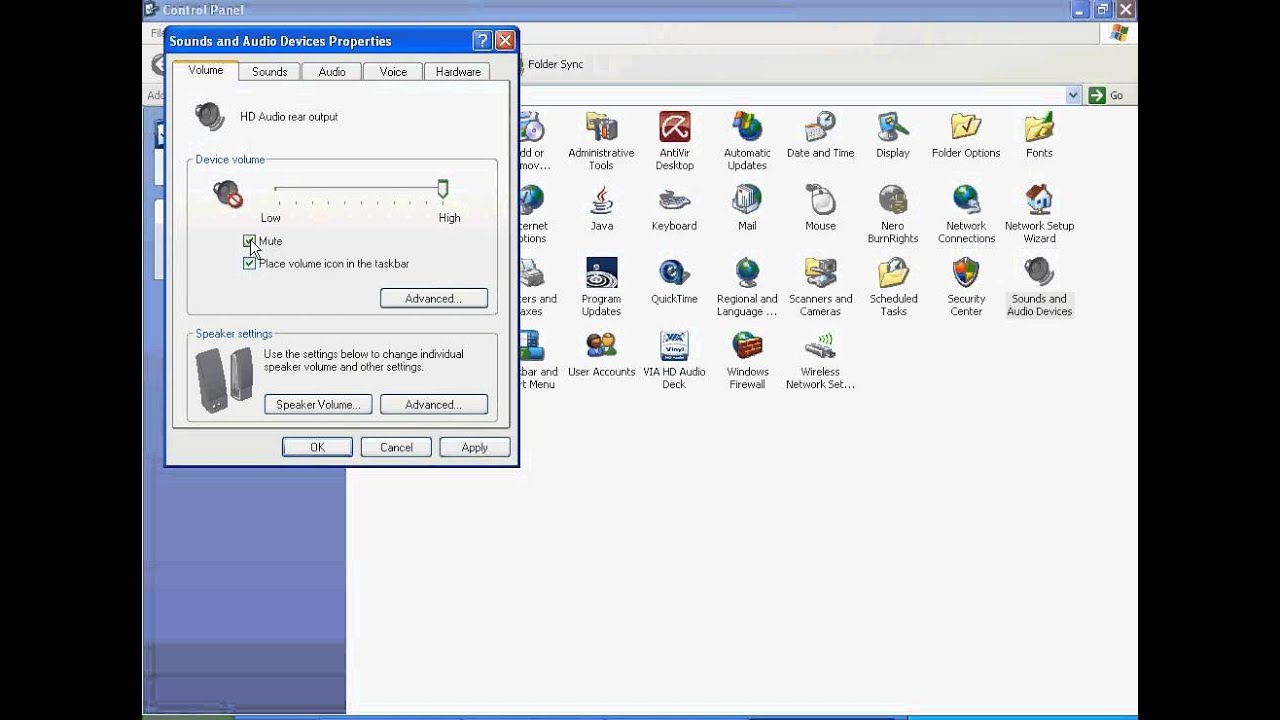Switch to the Volume tab
Screen dimensions: 1280x720
(206, 70)
